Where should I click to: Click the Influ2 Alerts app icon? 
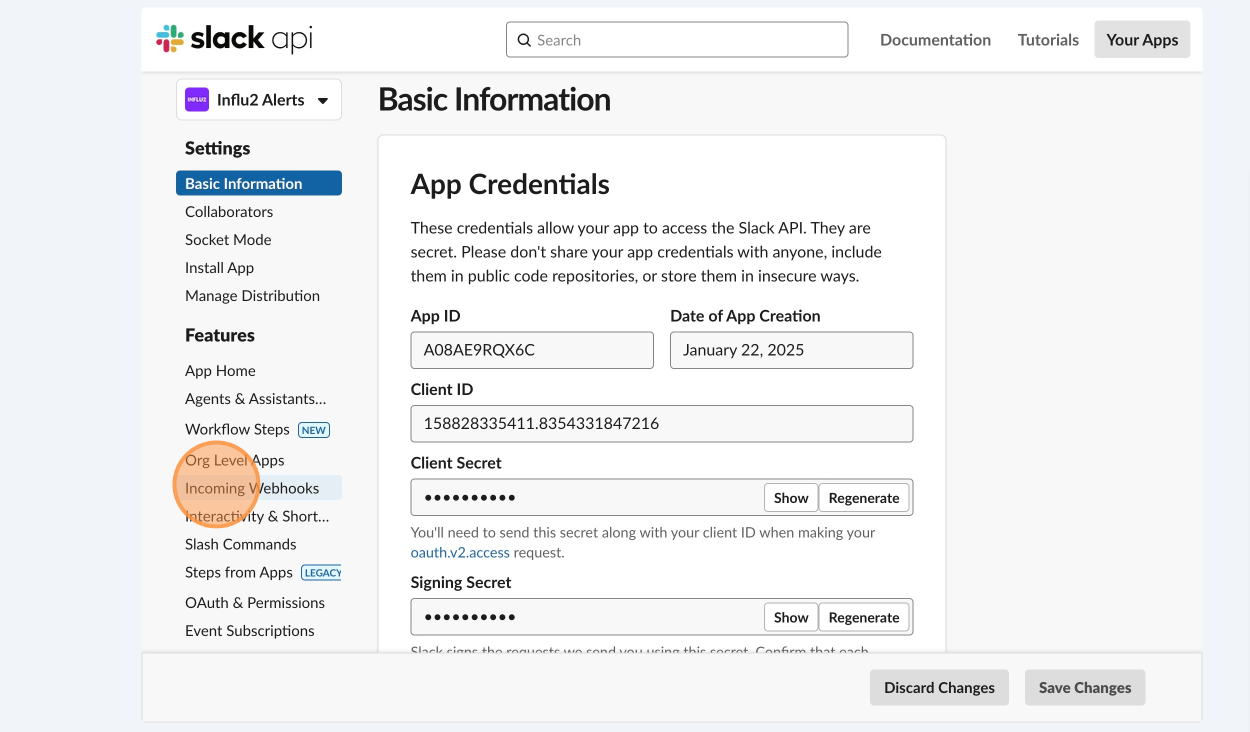point(197,100)
